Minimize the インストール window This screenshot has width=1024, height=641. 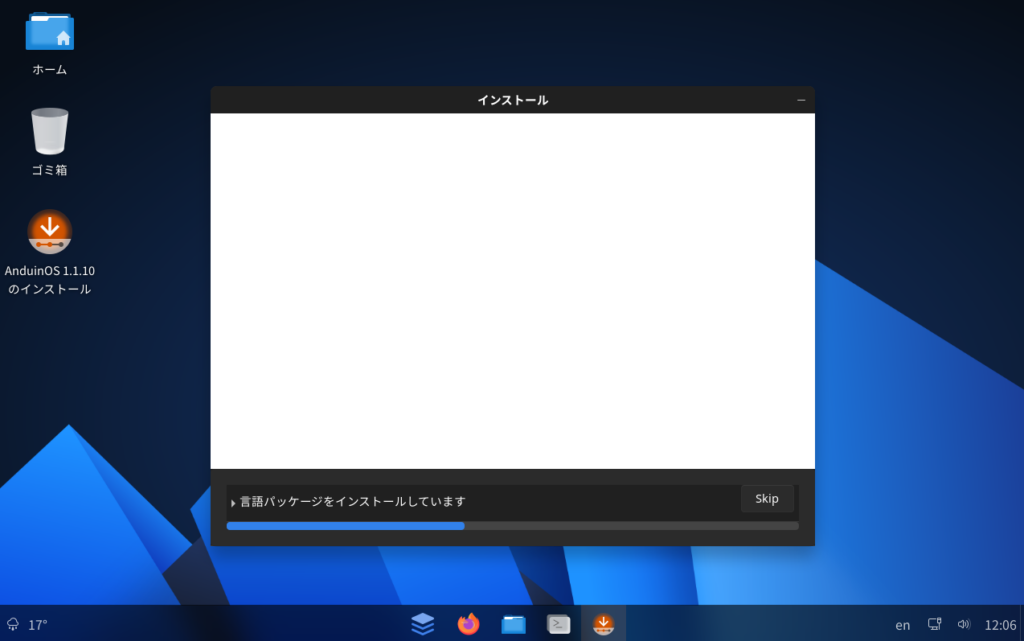pyautogui.click(x=801, y=100)
